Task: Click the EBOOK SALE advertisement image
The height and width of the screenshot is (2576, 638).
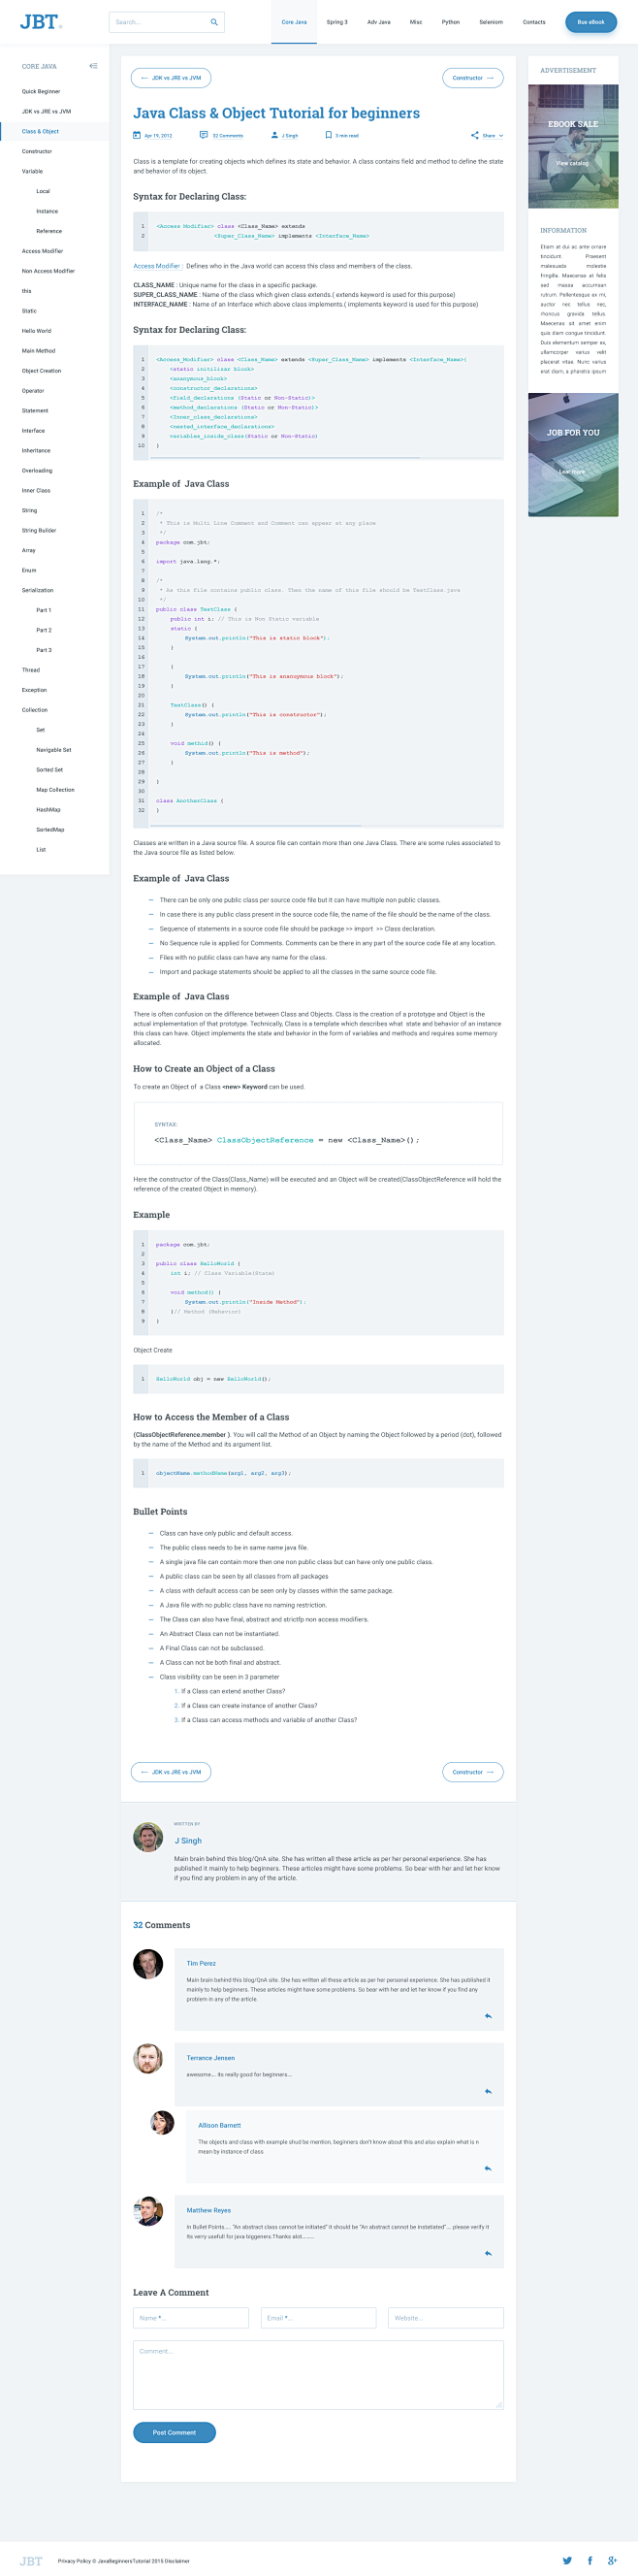Action: (x=573, y=146)
